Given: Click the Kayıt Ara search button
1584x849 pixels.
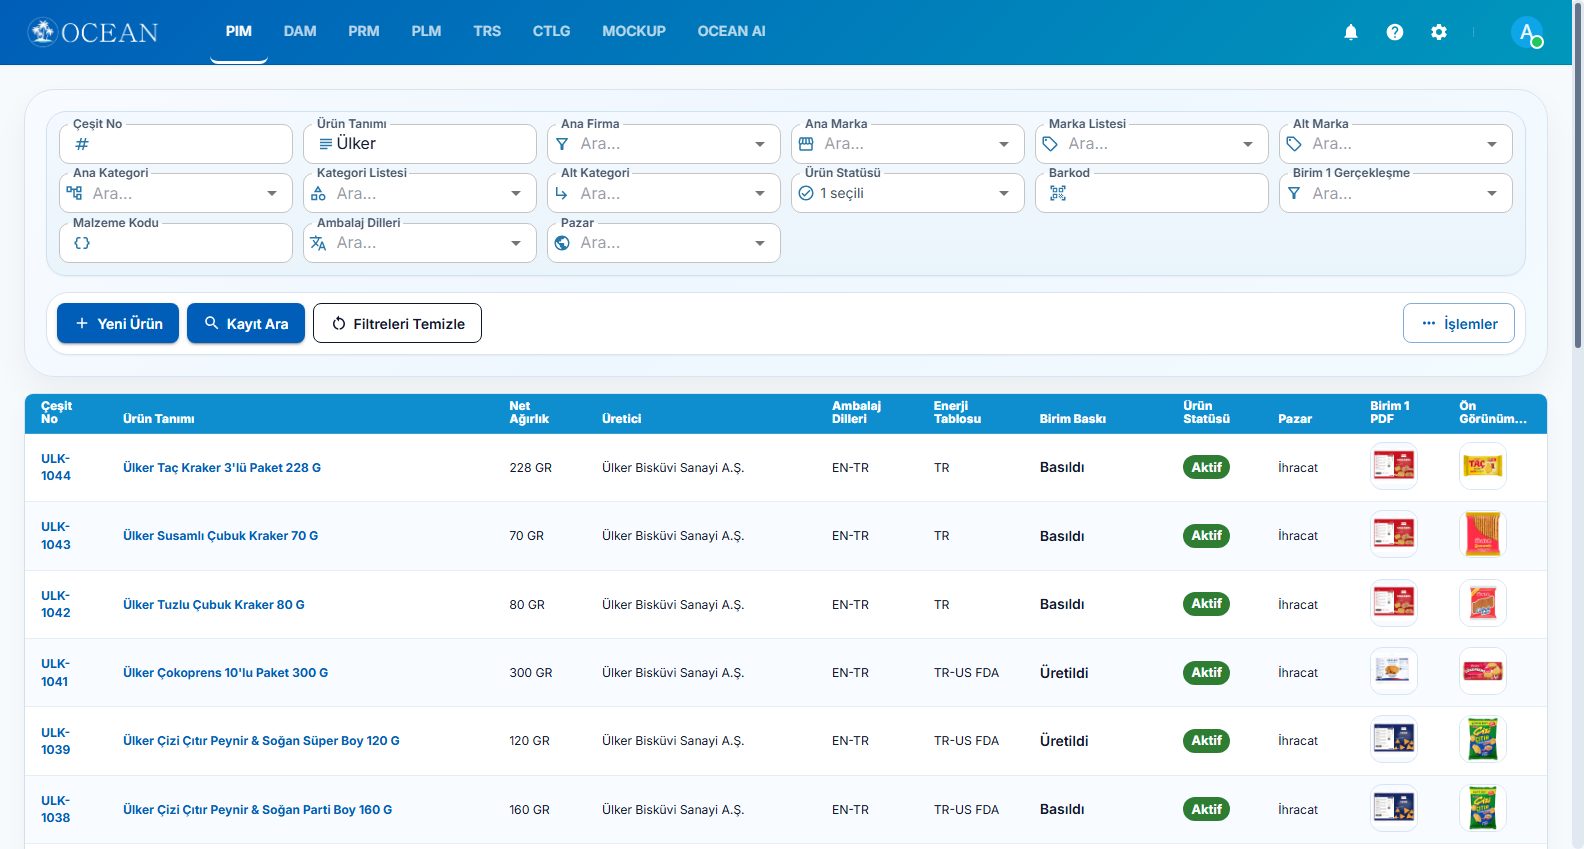Looking at the screenshot, I should tap(246, 323).
